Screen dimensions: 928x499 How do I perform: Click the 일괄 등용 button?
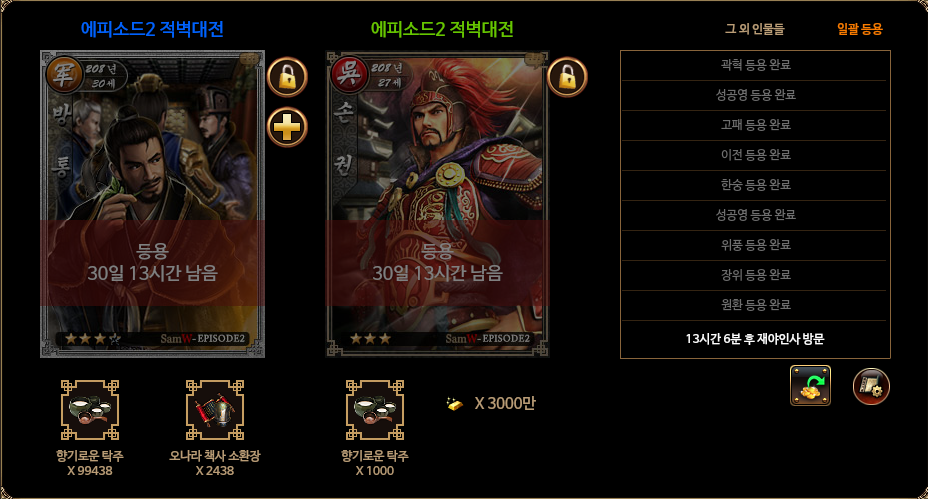859,28
